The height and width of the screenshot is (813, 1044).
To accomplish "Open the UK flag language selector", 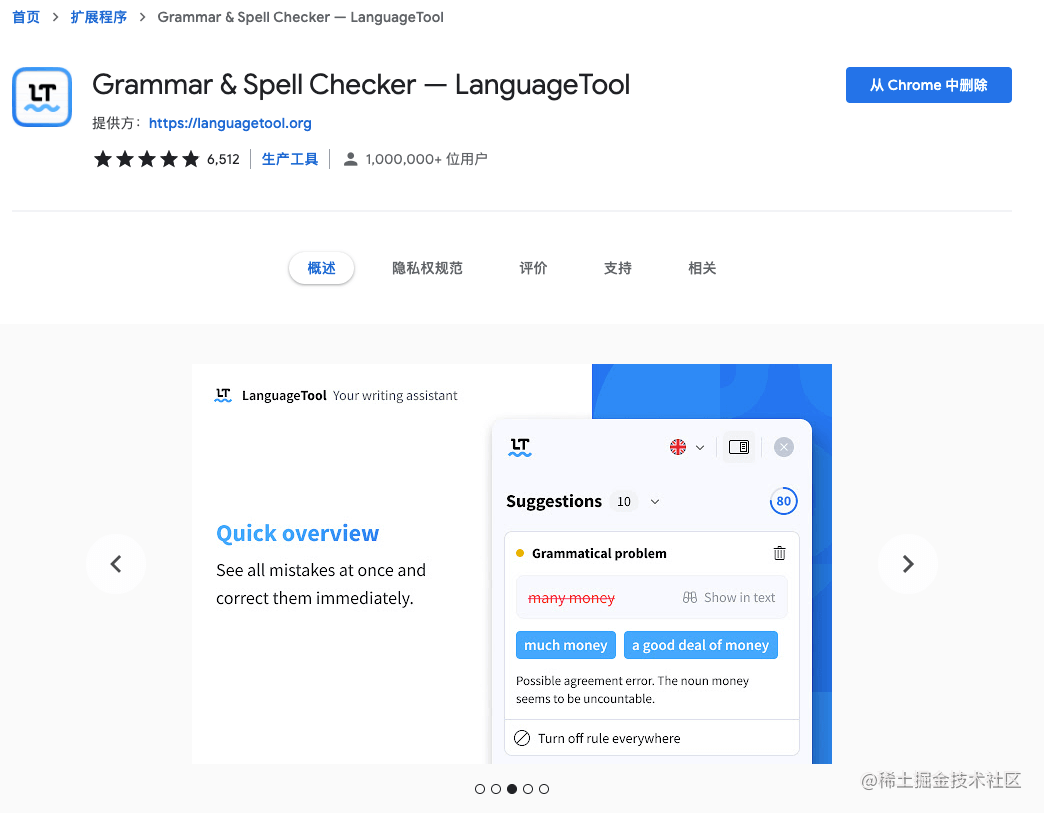I will pyautogui.click(x=678, y=447).
